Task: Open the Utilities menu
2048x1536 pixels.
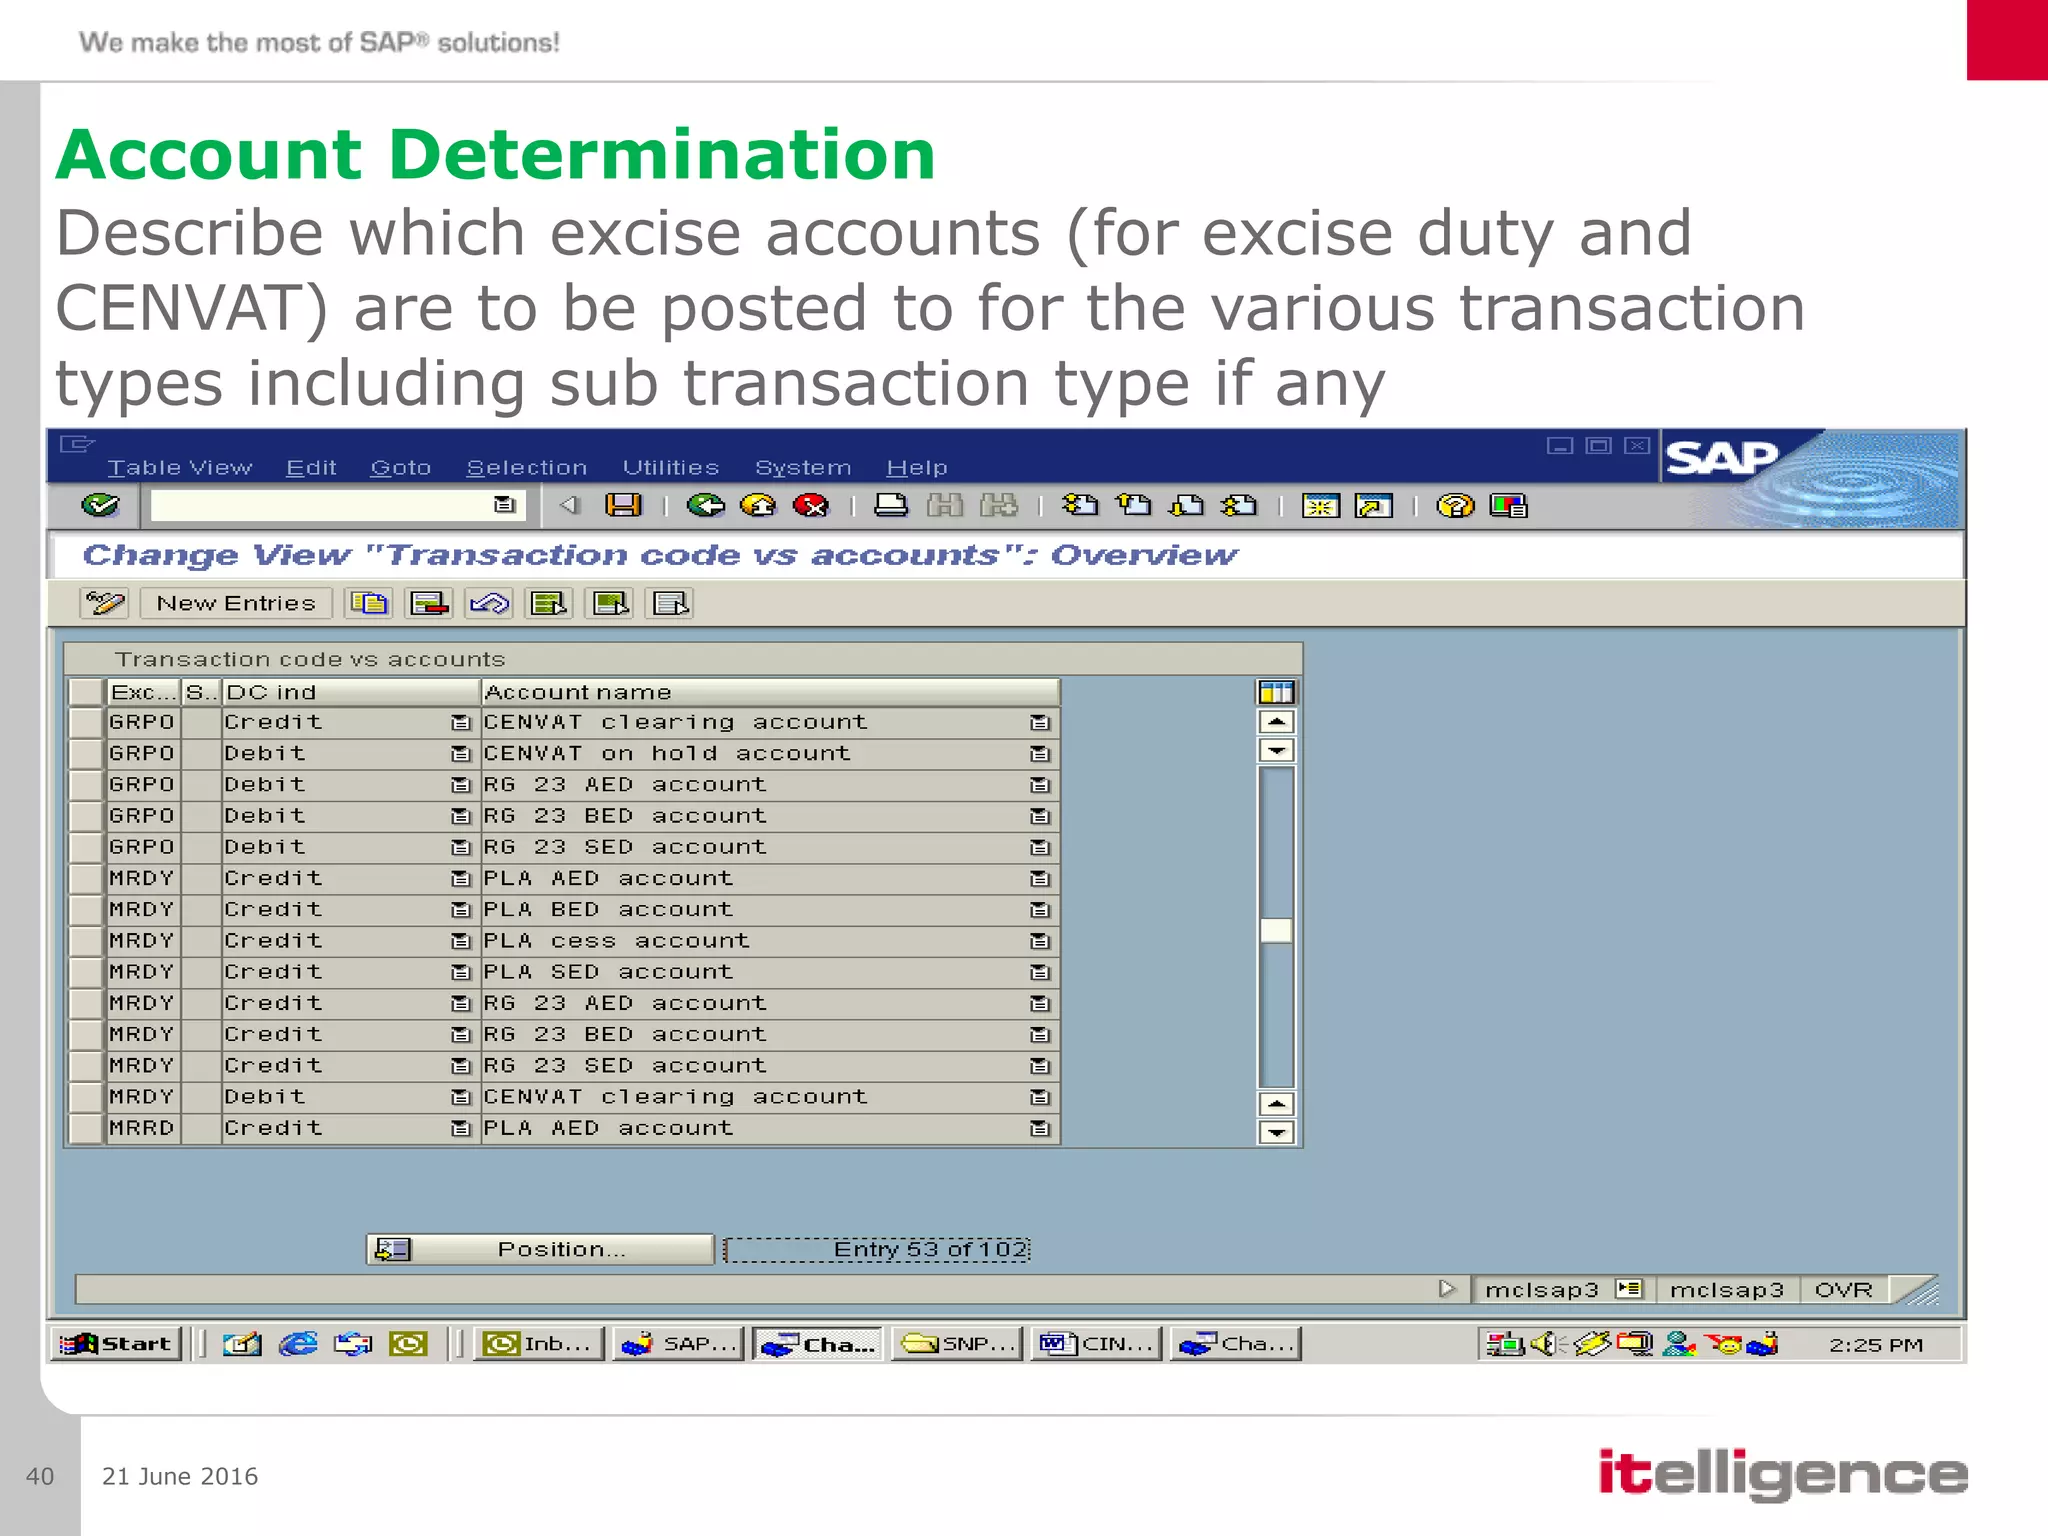Action: (x=671, y=468)
